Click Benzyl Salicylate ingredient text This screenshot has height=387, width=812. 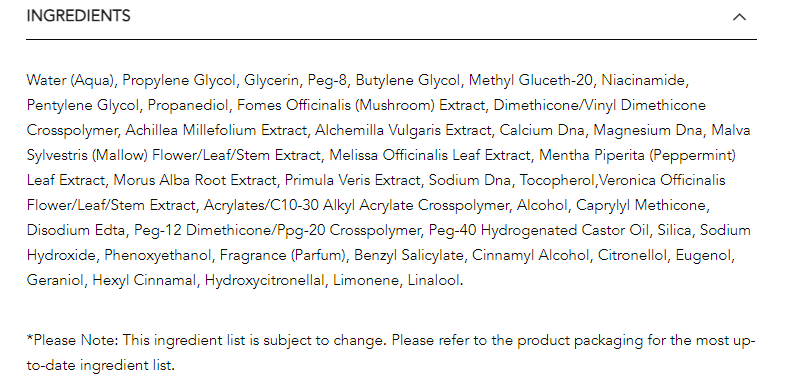[x=409, y=255]
